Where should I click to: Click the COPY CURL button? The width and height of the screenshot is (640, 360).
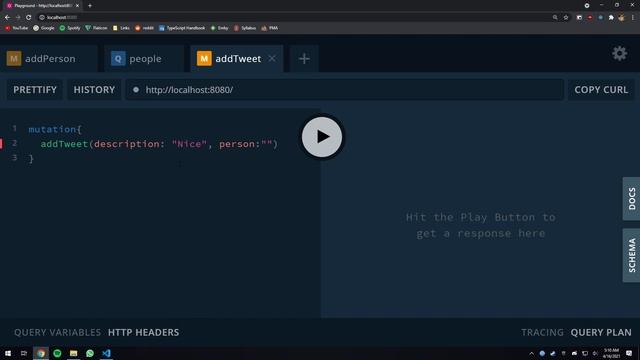pyautogui.click(x=601, y=90)
